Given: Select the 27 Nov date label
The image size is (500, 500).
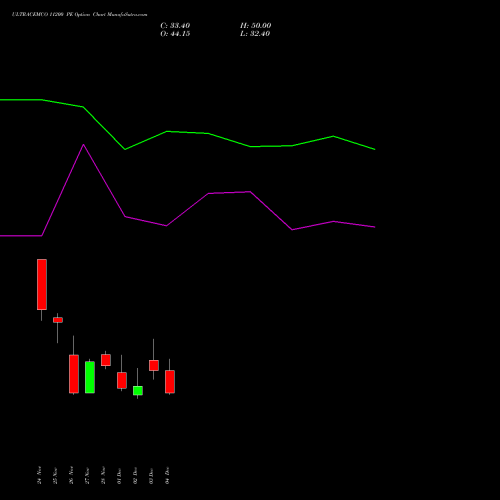Looking at the screenshot, I should pyautogui.click(x=87, y=475).
